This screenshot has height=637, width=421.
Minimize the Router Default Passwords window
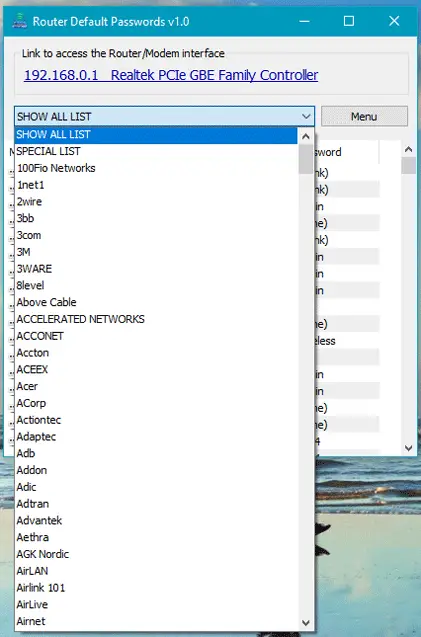pyautogui.click(x=304, y=21)
